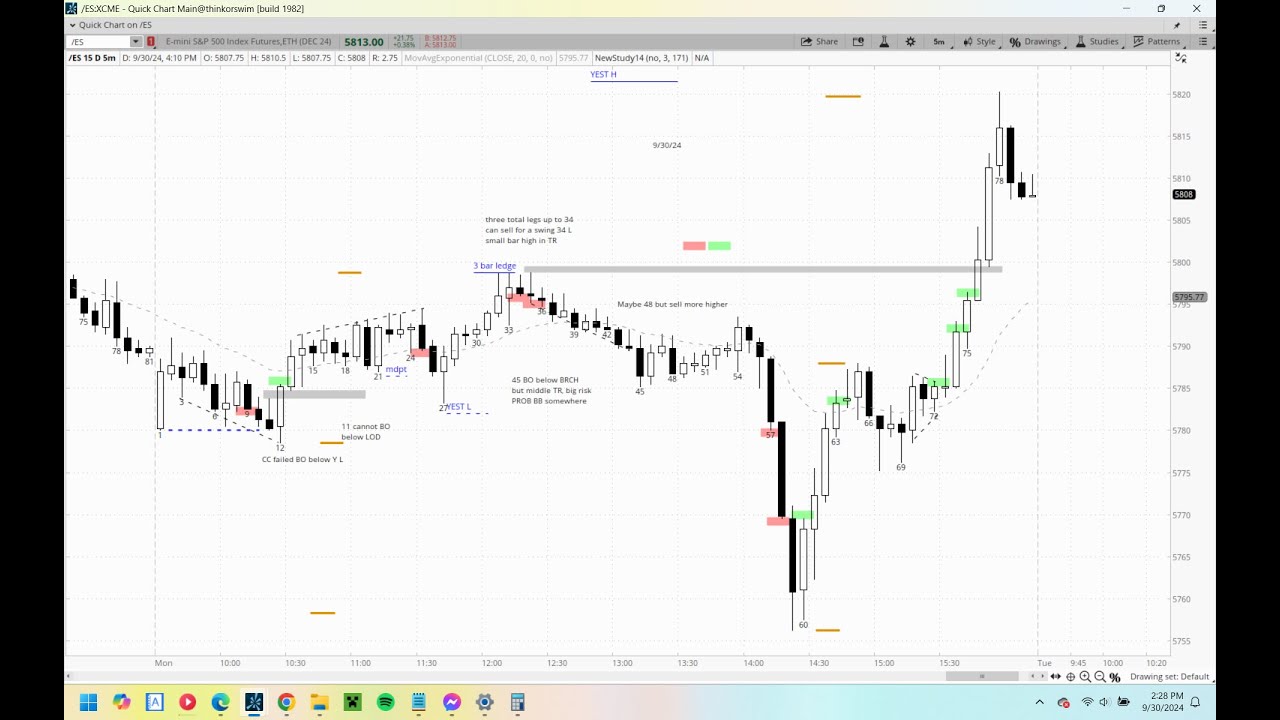Click the volume icon in the system tray
The height and width of the screenshot is (720, 1280).
pyautogui.click(x=1104, y=702)
